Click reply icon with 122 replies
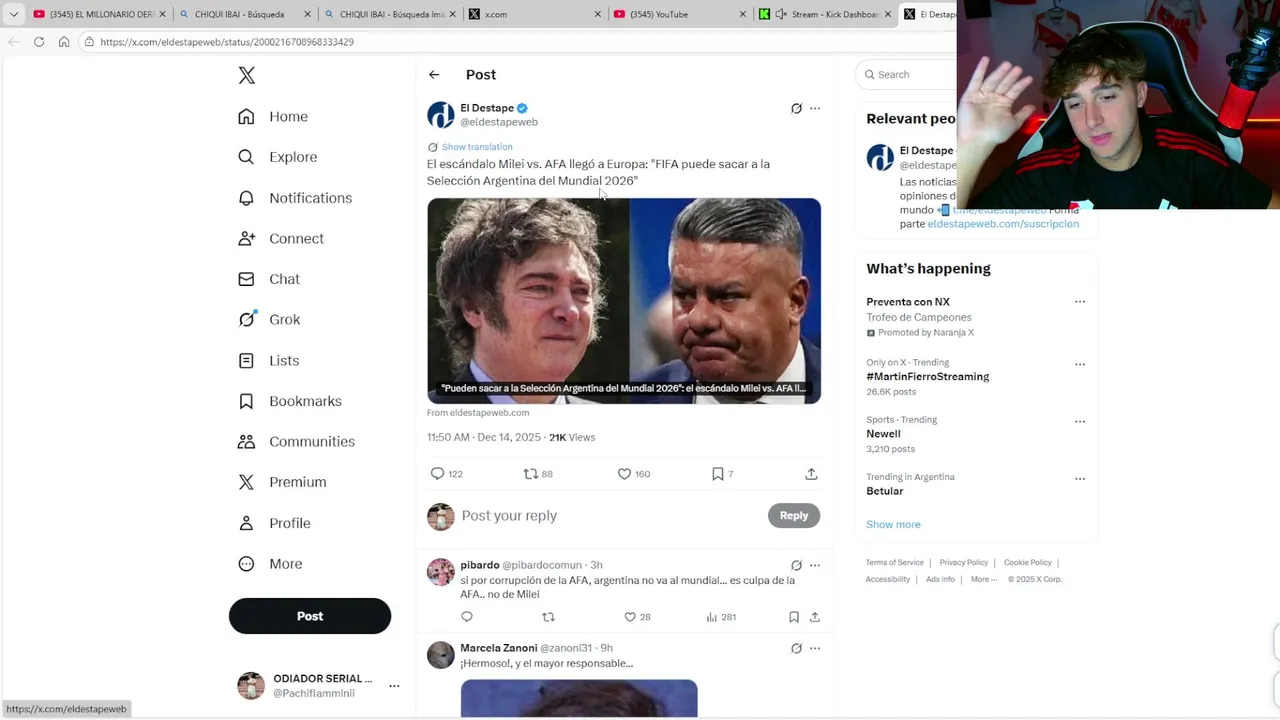Viewport: 1280px width, 720px height. point(437,474)
